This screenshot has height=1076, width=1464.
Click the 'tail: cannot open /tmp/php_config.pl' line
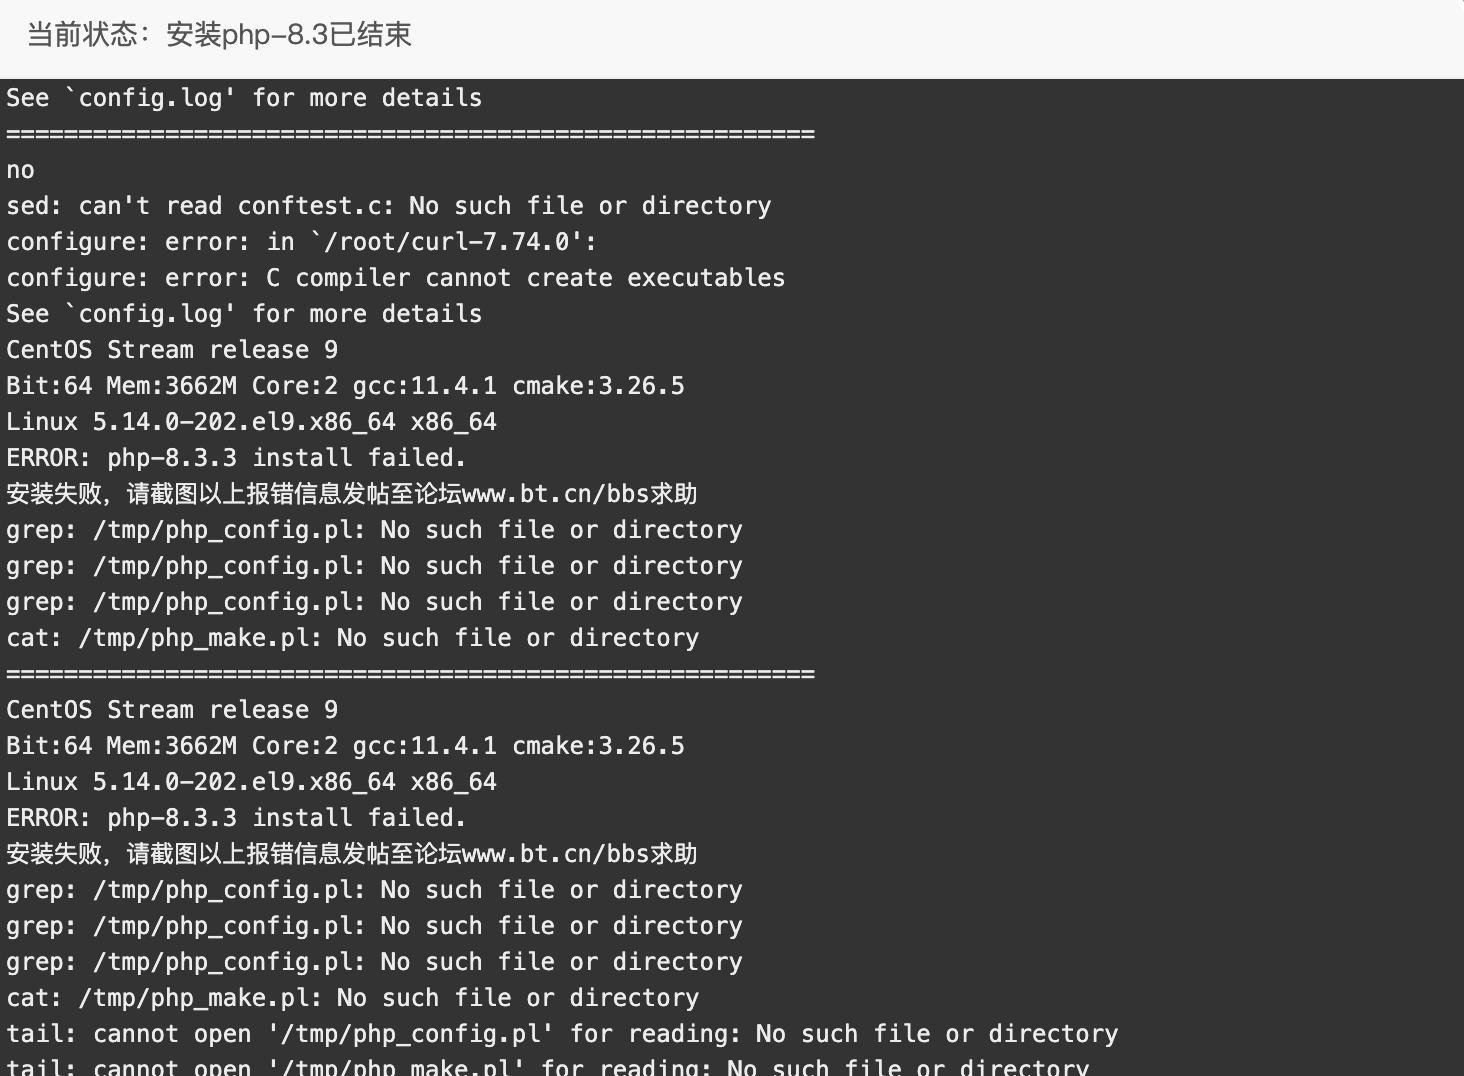pos(562,1034)
